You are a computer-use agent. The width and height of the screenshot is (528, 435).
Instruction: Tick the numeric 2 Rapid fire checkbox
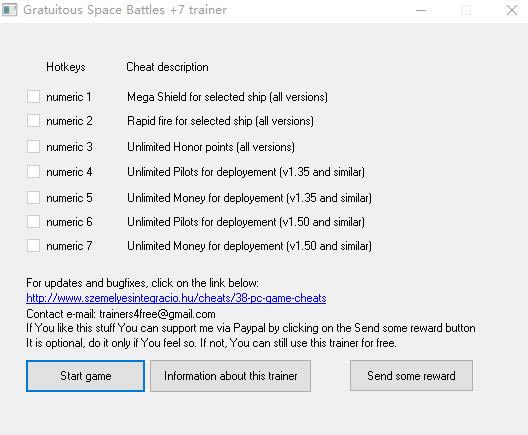(33, 121)
